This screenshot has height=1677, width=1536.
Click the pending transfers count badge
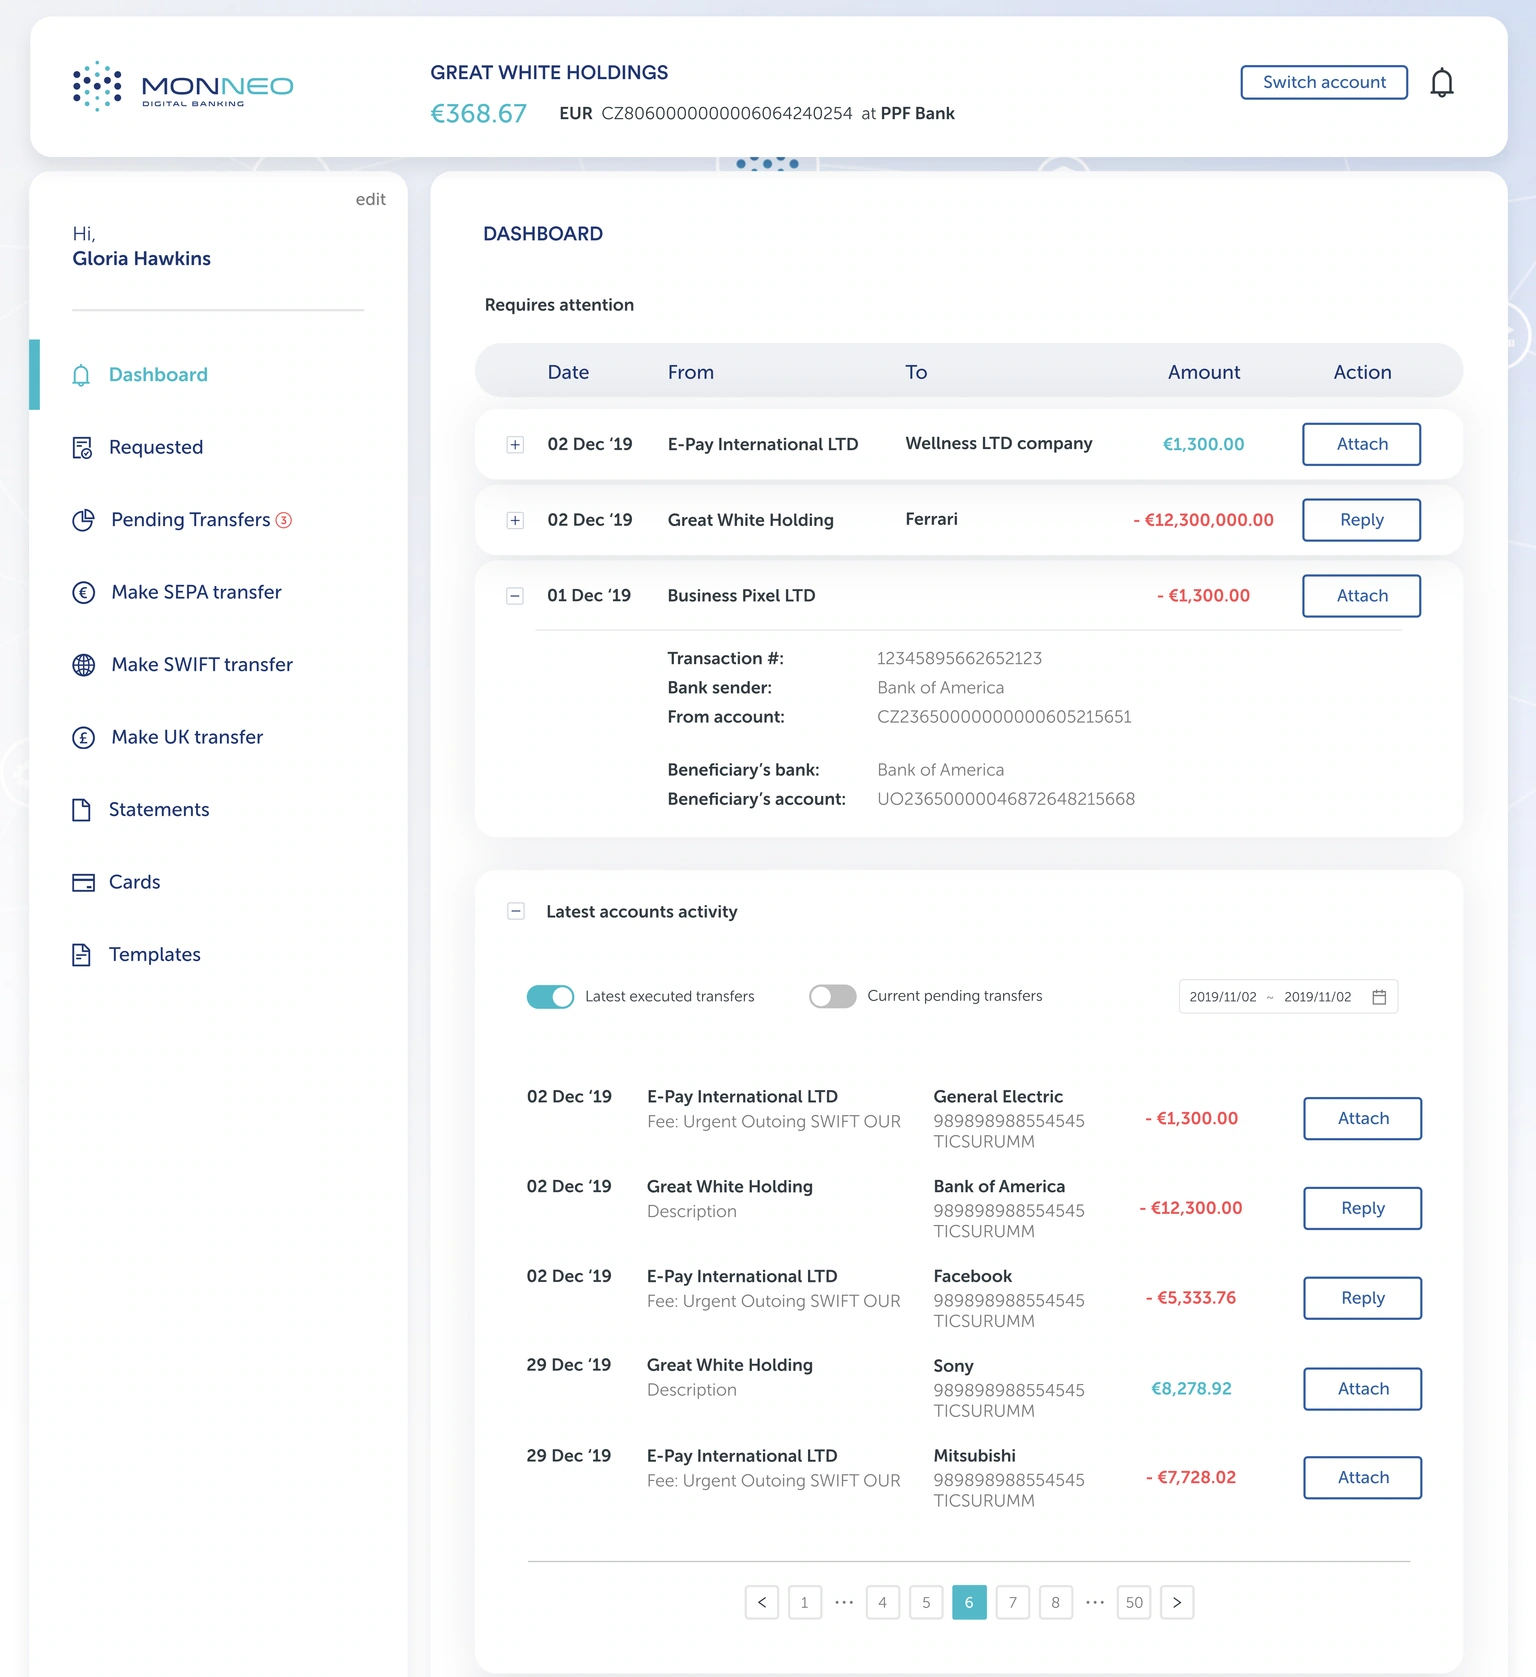(284, 520)
